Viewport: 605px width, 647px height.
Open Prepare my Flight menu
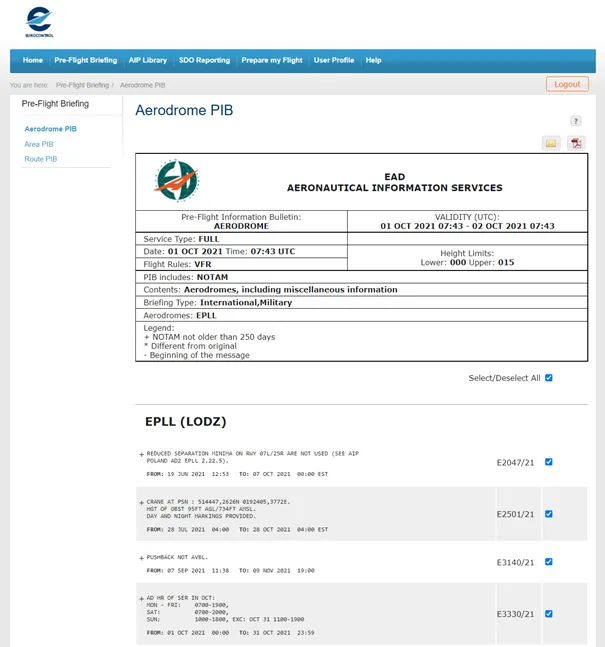point(272,60)
